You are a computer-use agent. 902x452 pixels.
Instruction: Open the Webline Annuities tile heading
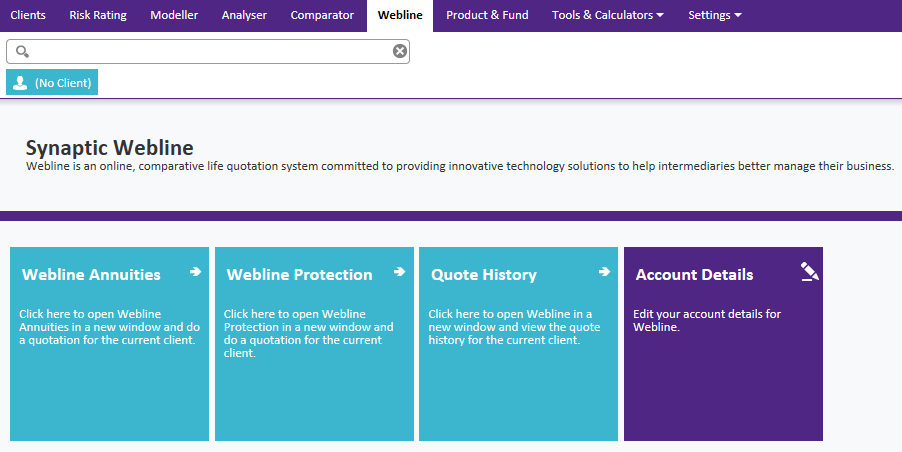coord(91,274)
